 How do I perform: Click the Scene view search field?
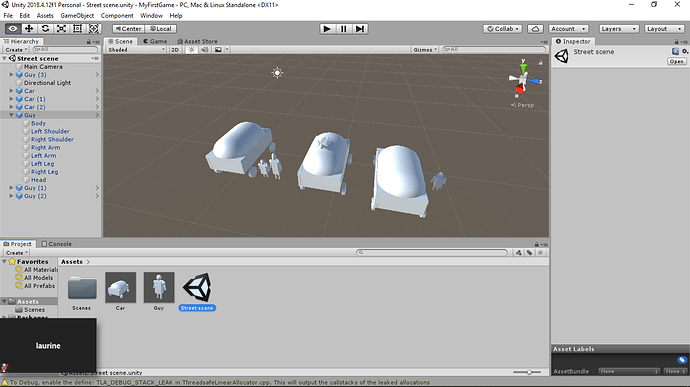coord(494,50)
